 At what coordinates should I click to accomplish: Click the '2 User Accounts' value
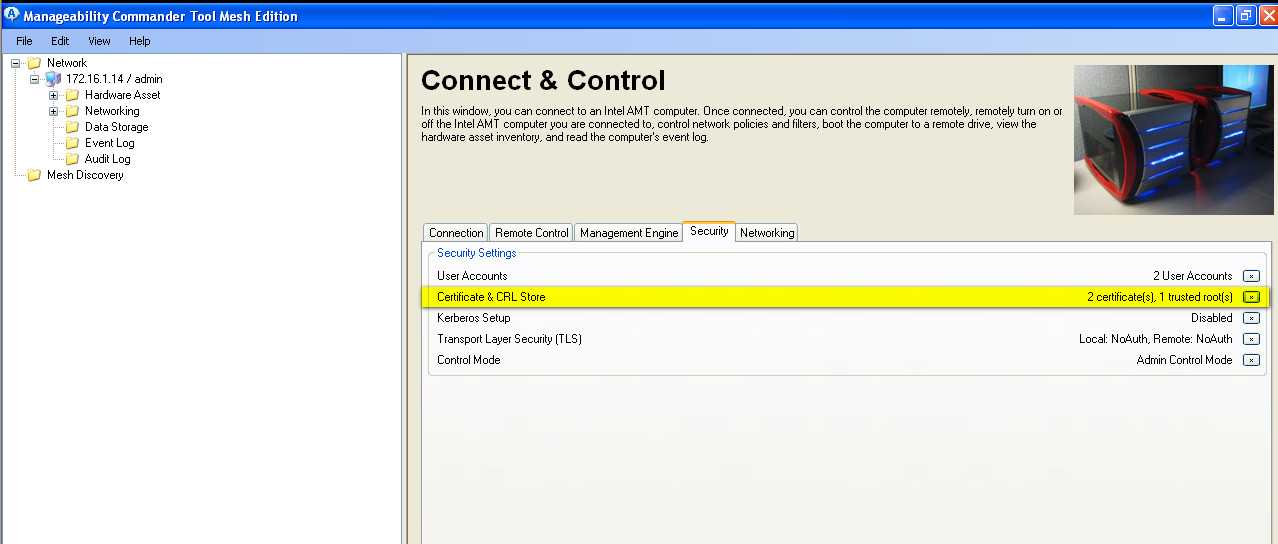pyautogui.click(x=1193, y=276)
